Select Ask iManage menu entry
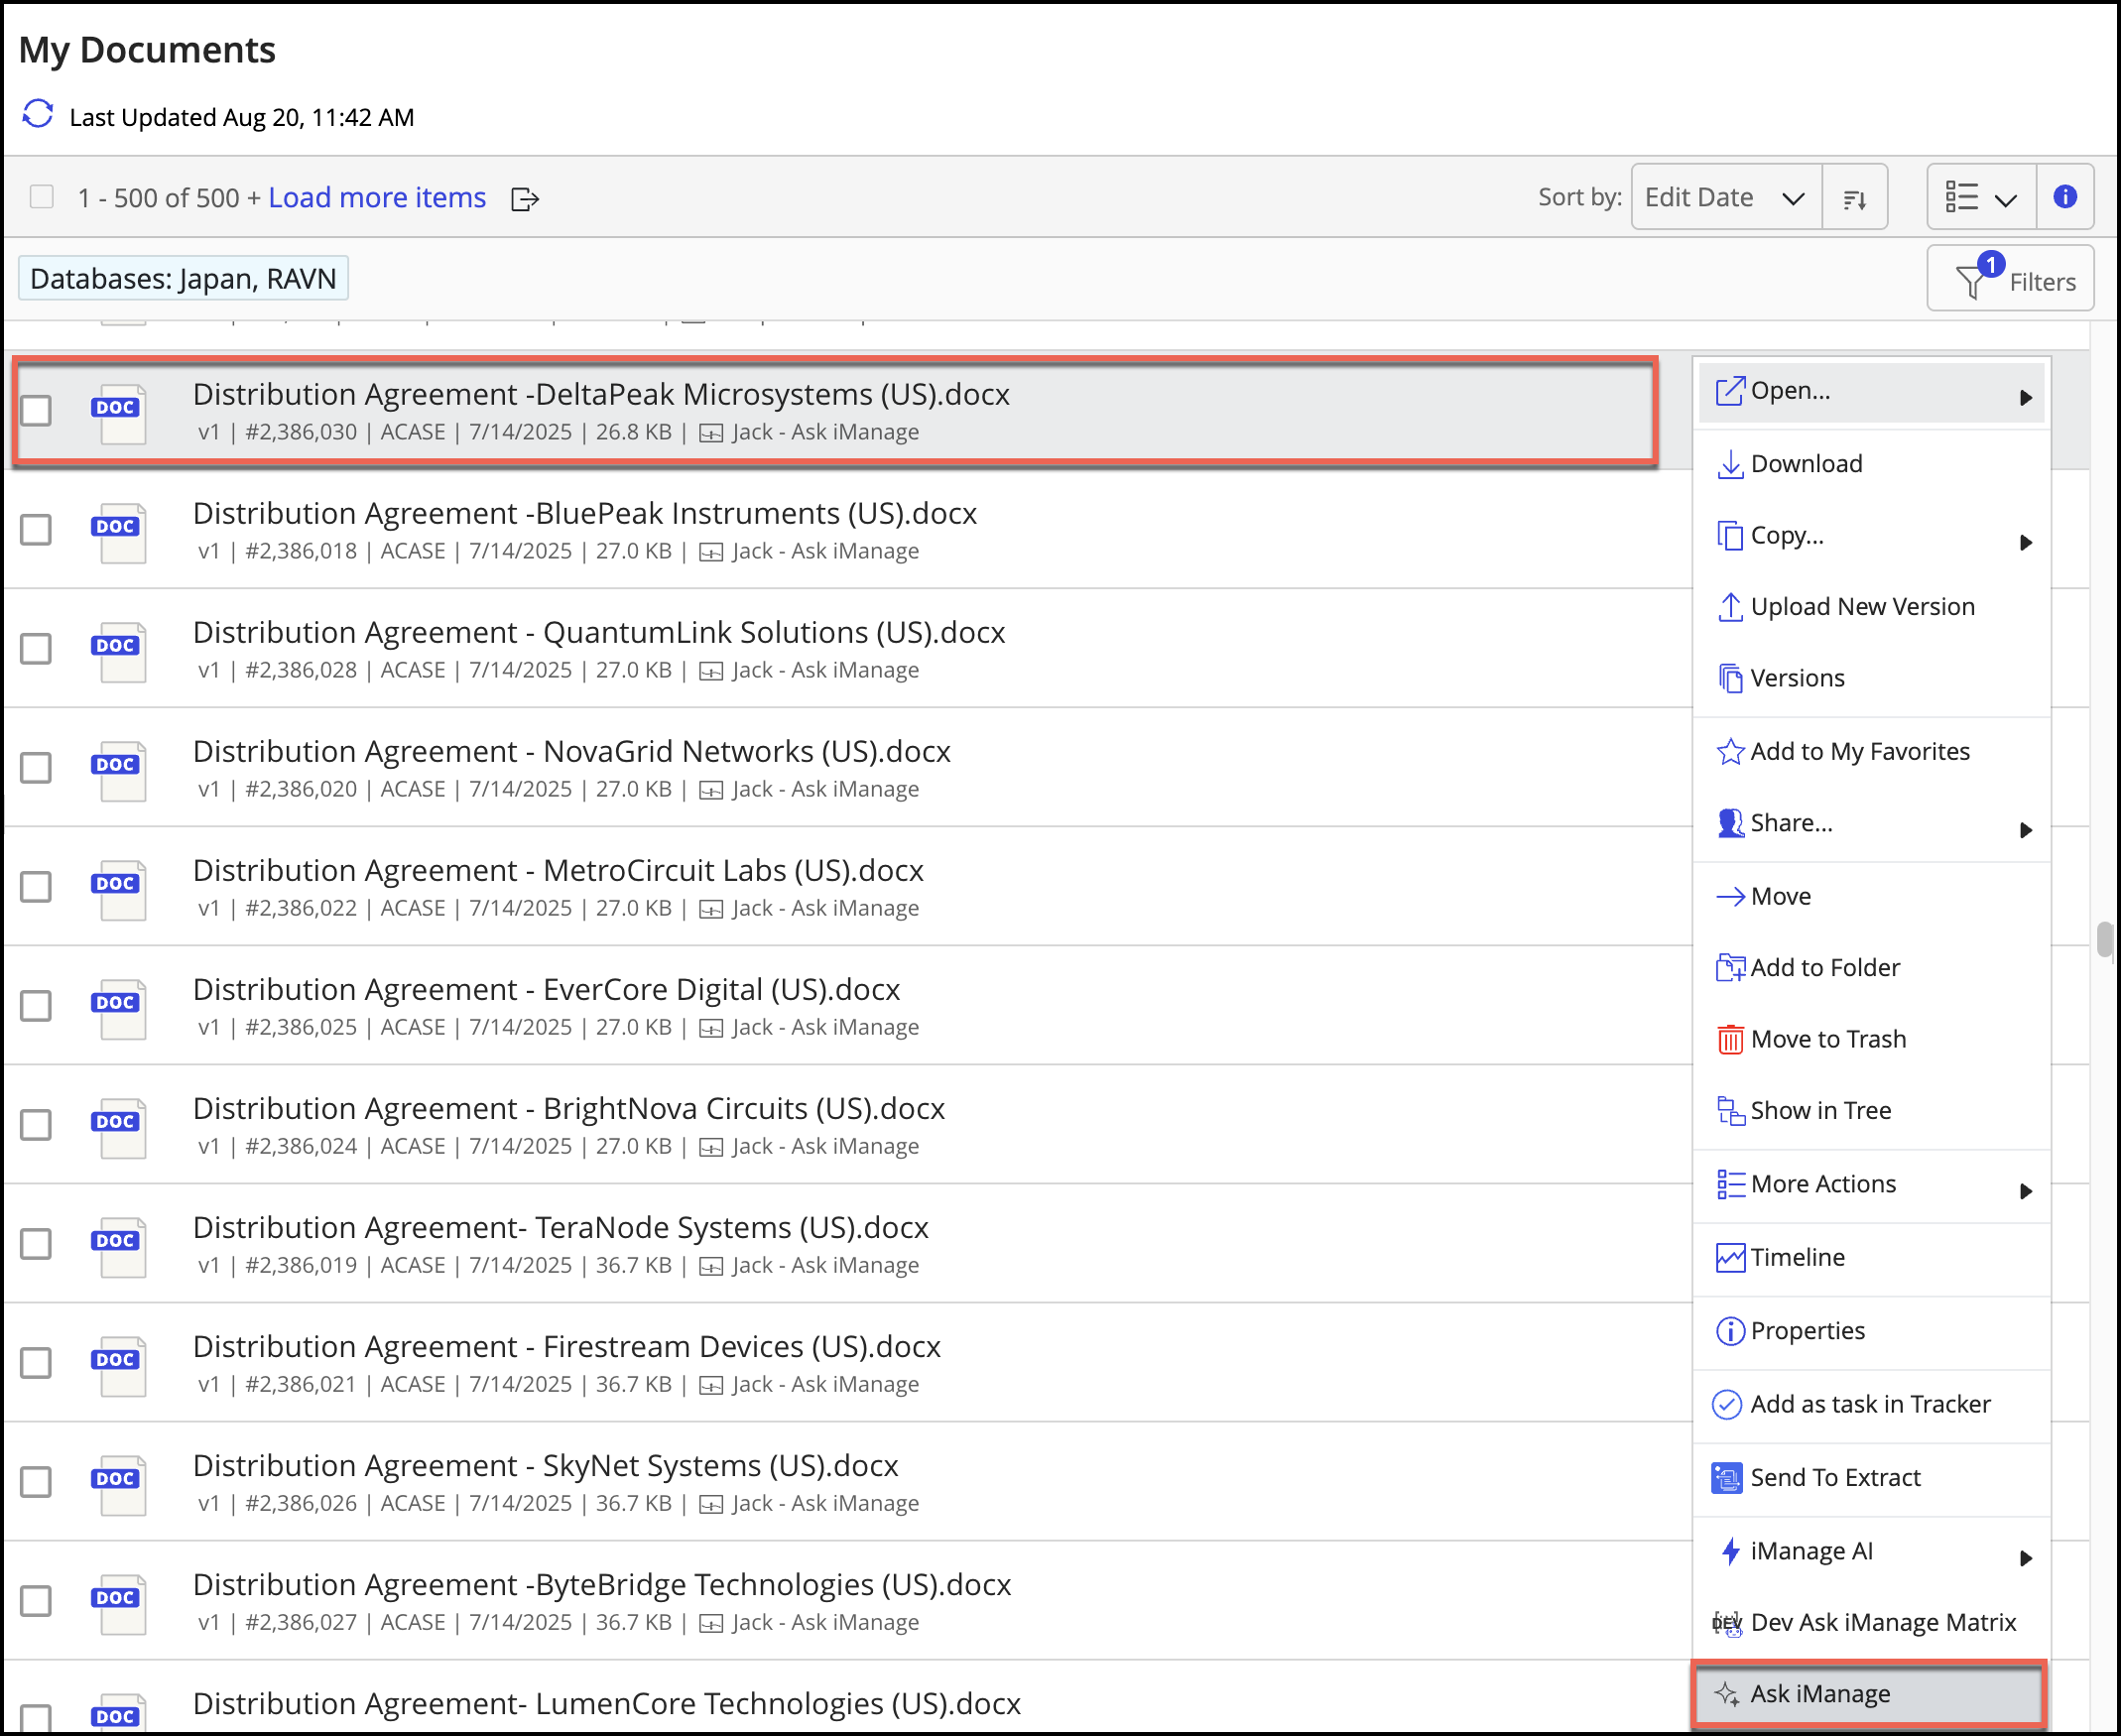The width and height of the screenshot is (2121, 1736). [1819, 1694]
